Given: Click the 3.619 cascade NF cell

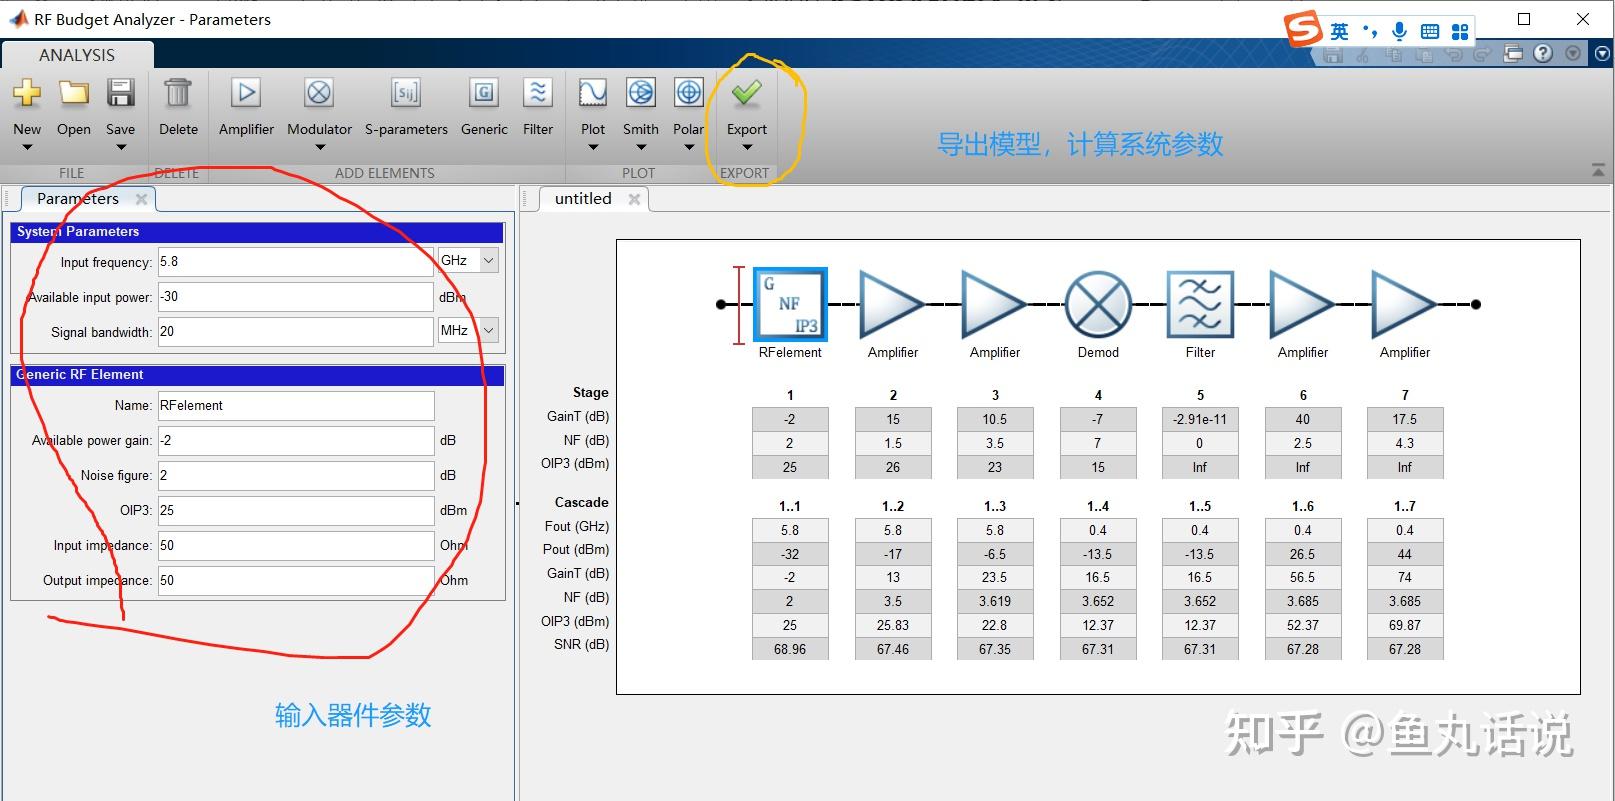Looking at the screenshot, I should [995, 601].
